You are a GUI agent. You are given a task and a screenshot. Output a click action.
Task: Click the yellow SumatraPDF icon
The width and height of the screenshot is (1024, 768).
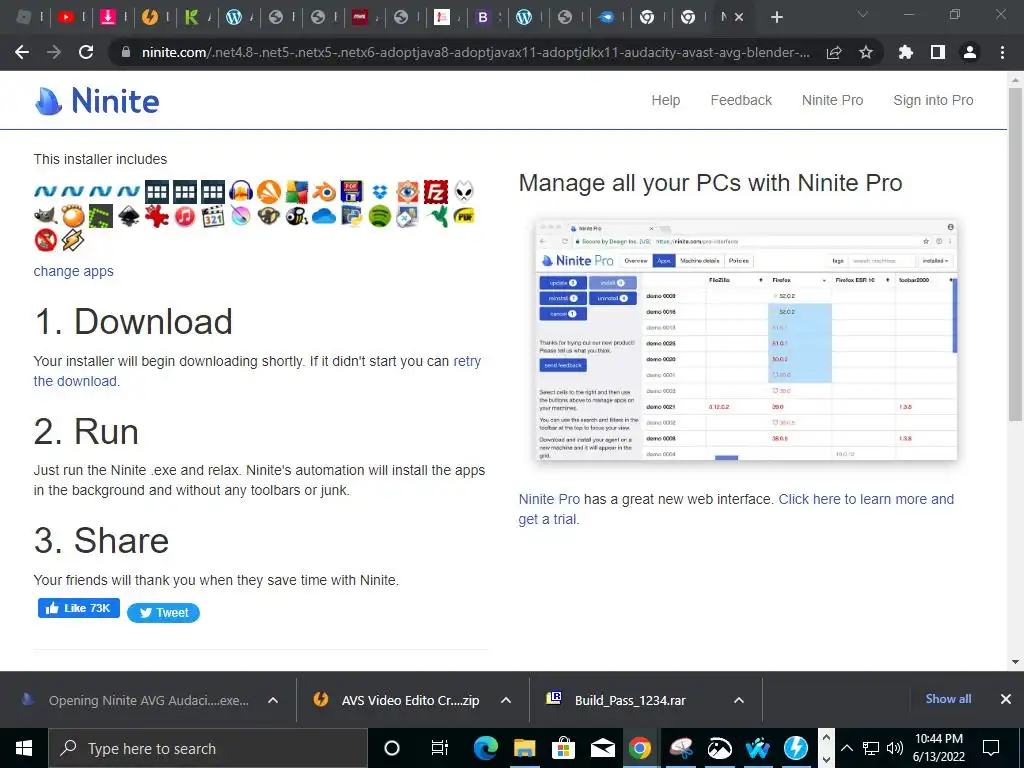pos(464,216)
